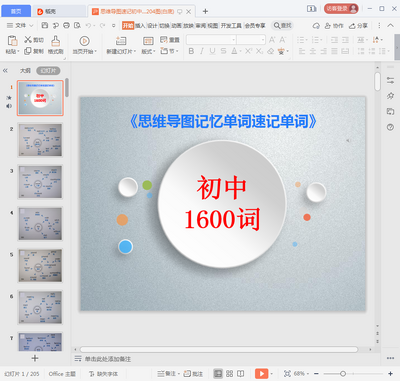
Task: Click the 协作 (Collaborate) button
Action: 334,25
